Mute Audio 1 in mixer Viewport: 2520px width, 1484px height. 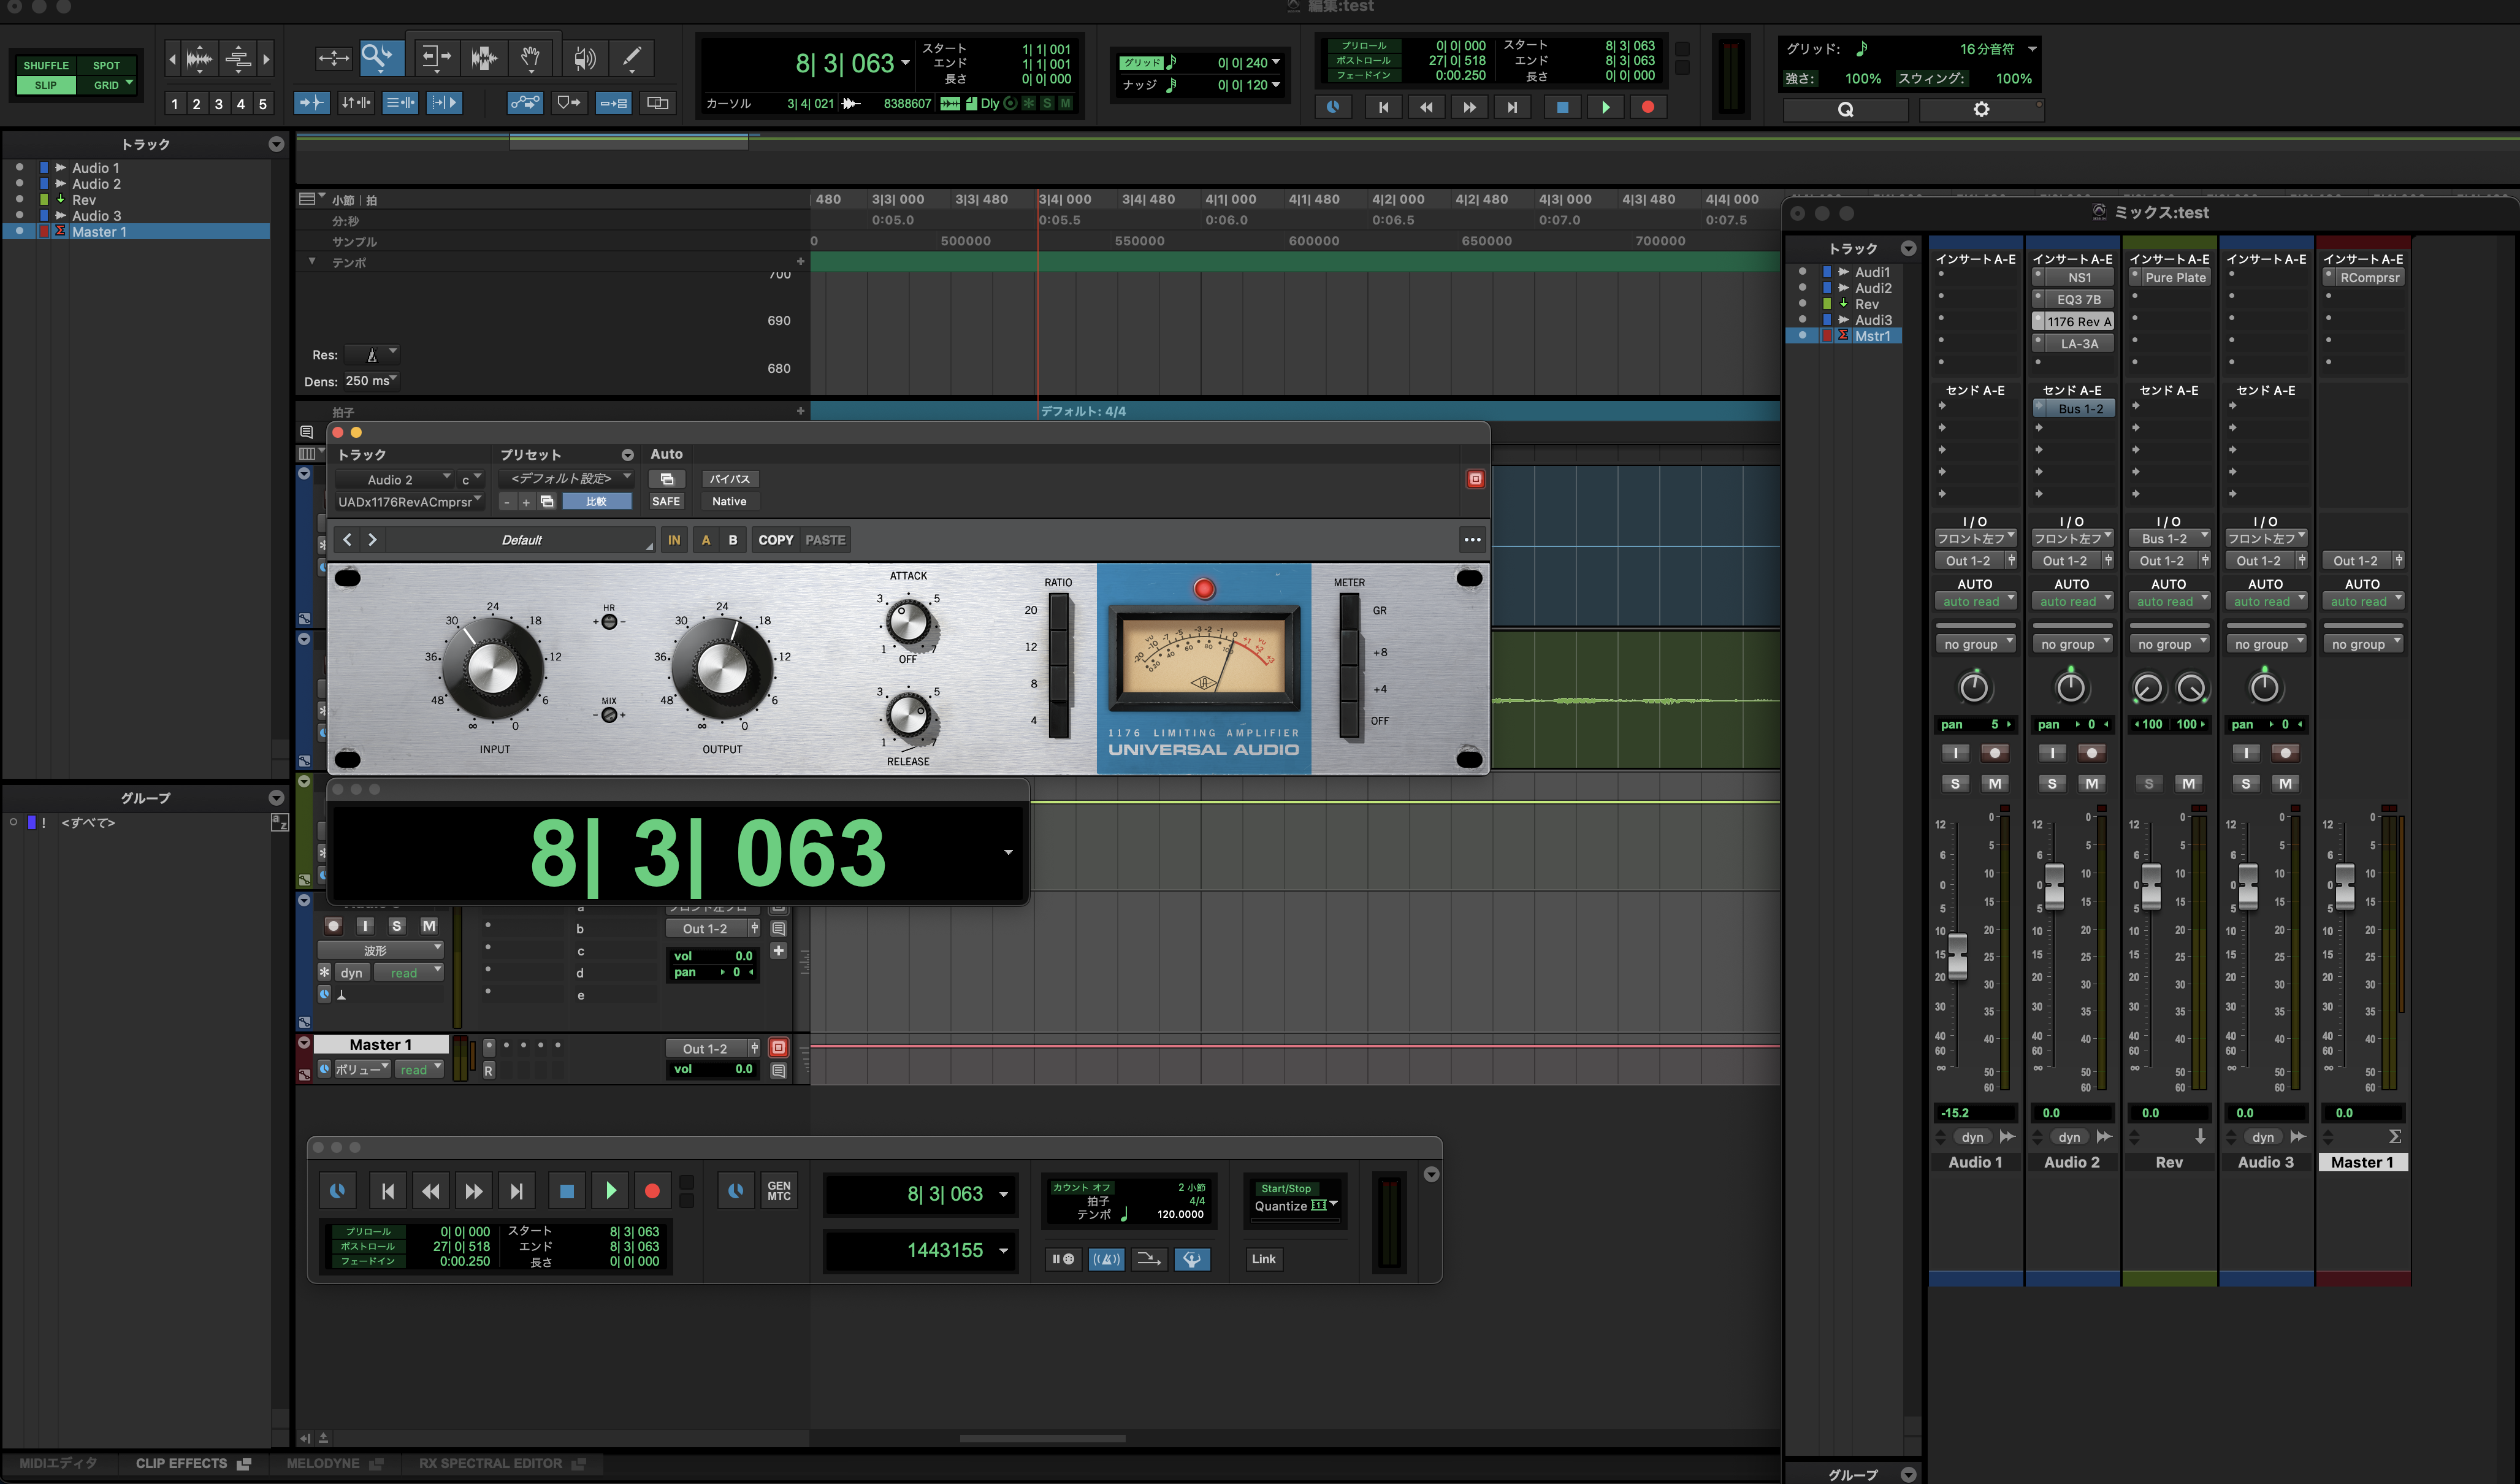1995,783
